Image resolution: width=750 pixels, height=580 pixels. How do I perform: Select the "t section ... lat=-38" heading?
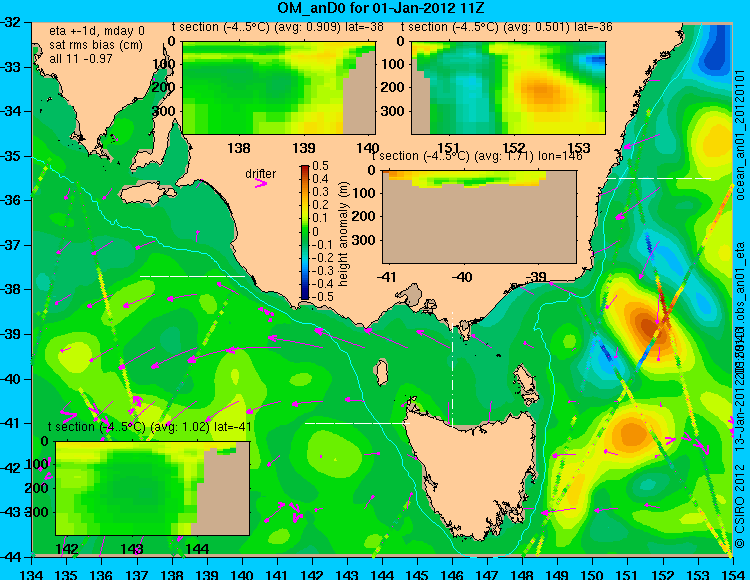tap(277, 27)
